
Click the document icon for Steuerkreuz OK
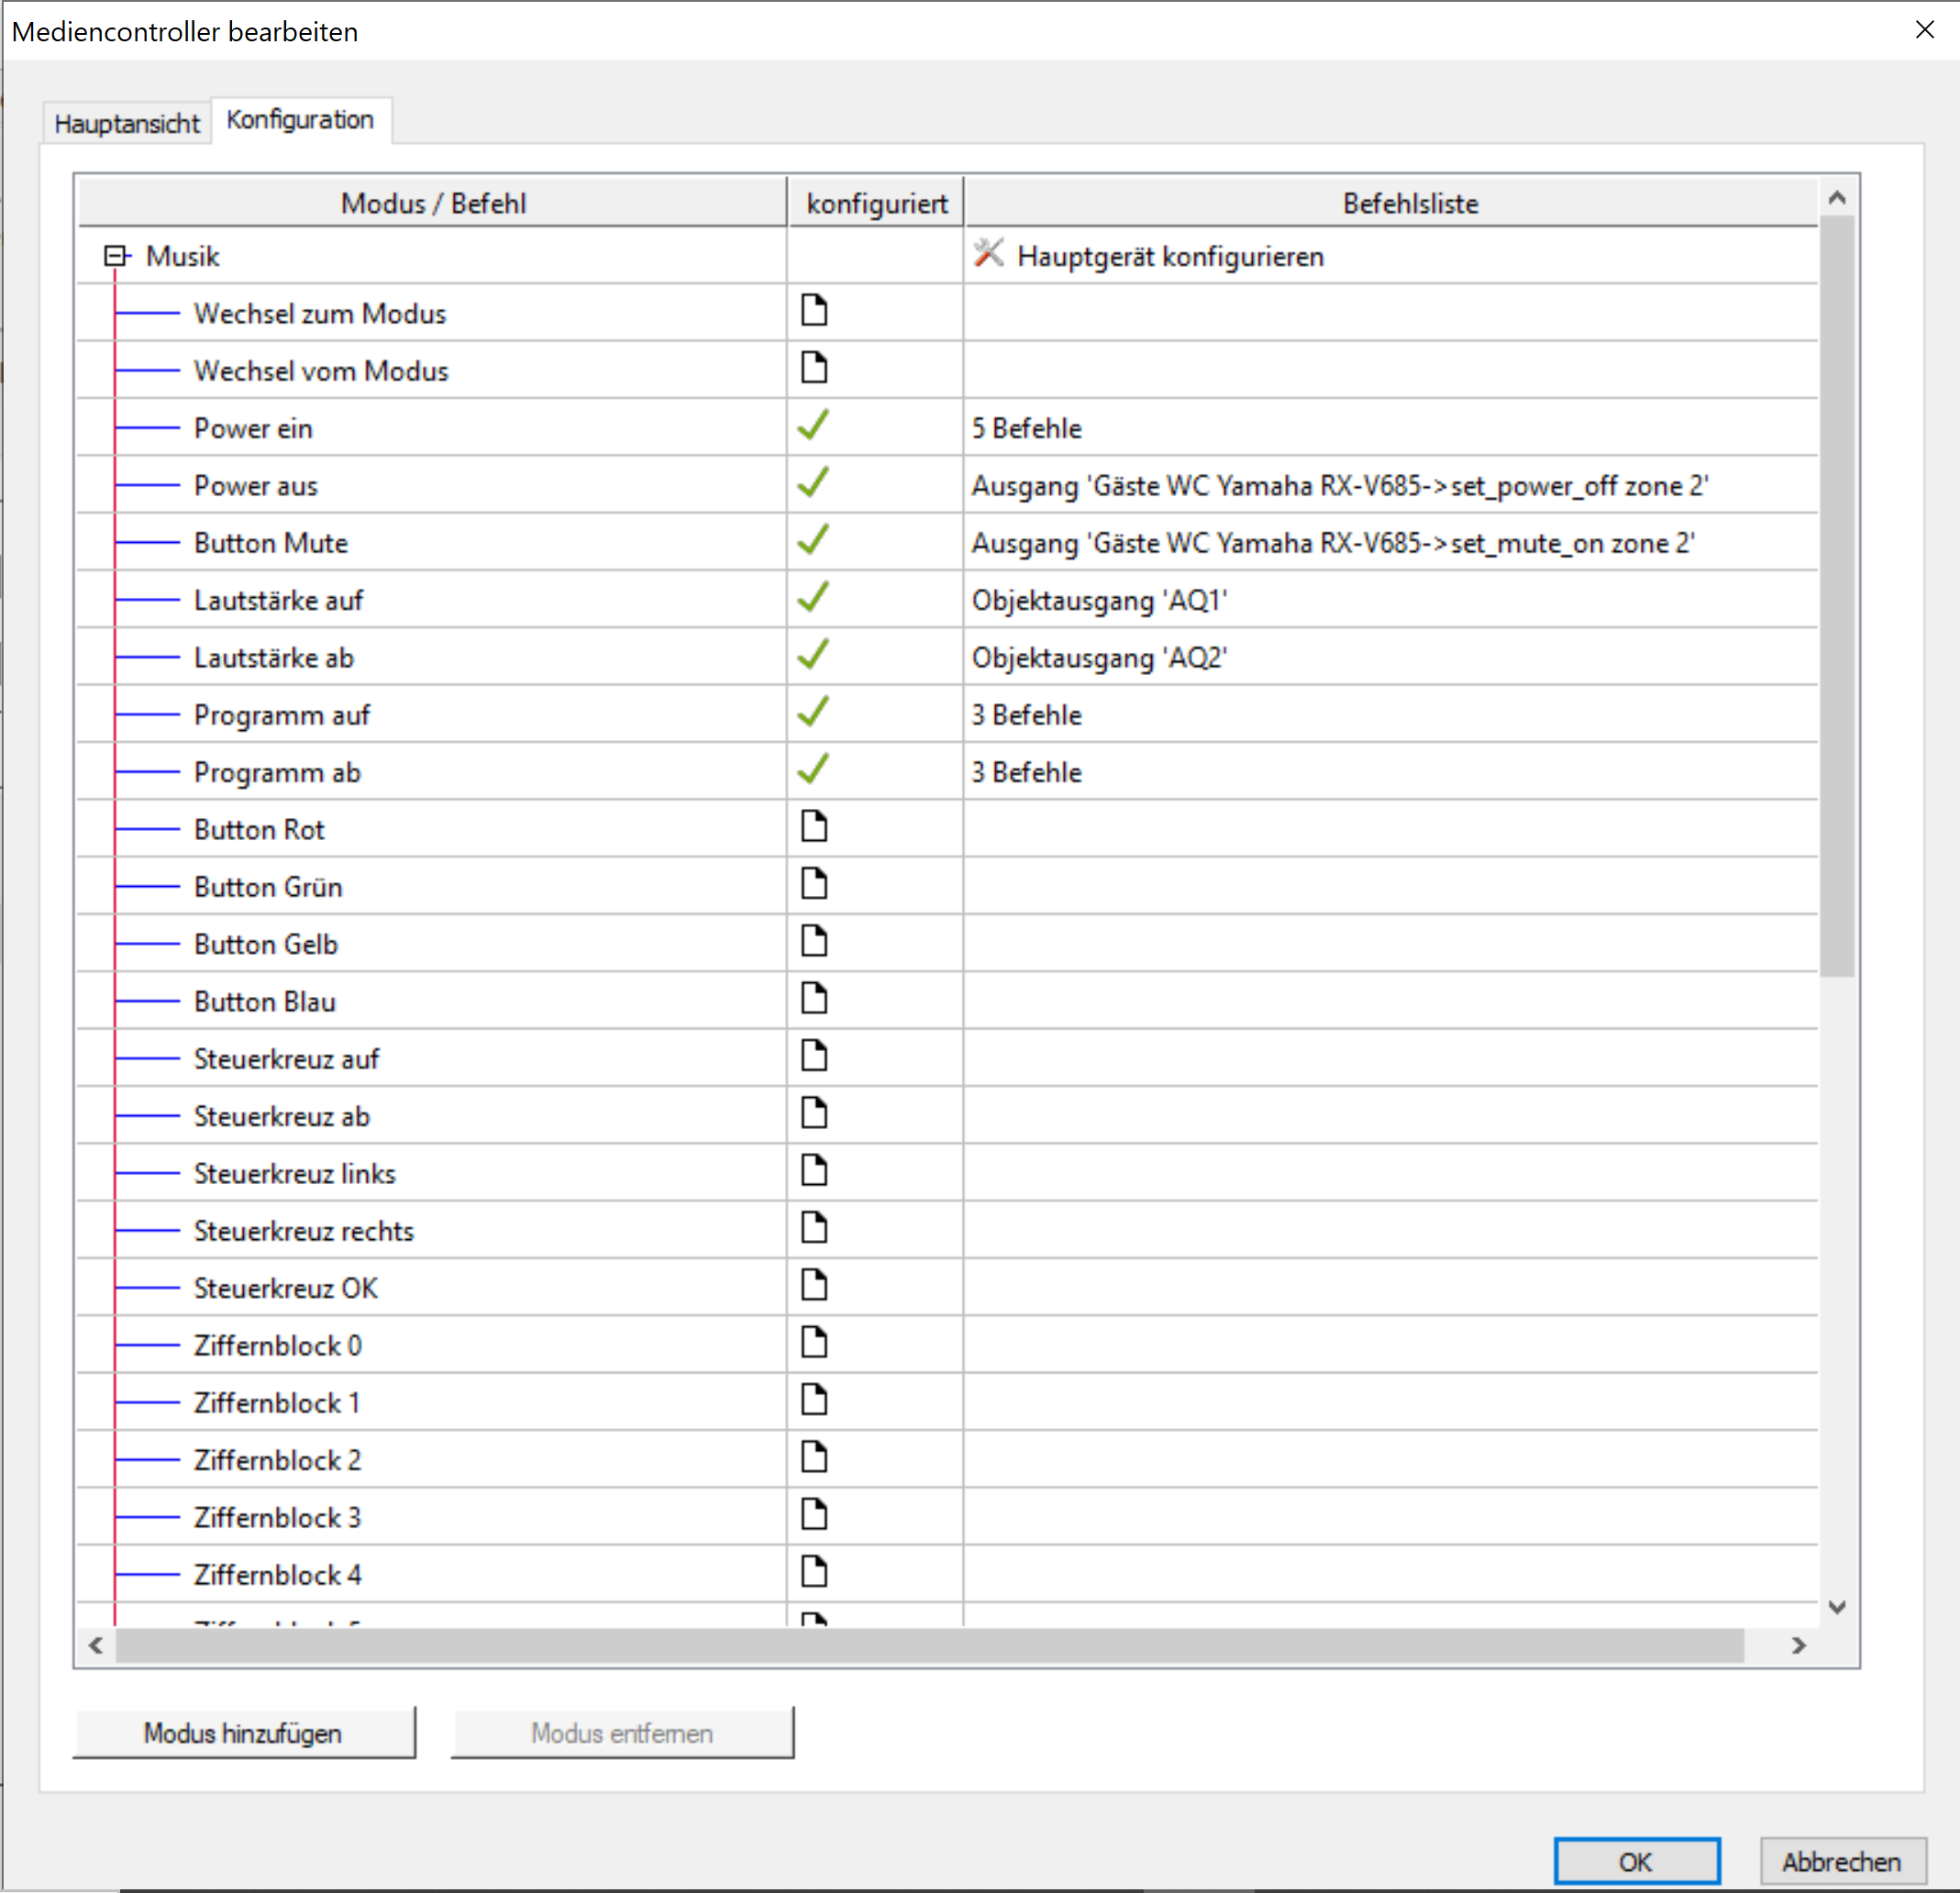(x=814, y=1286)
